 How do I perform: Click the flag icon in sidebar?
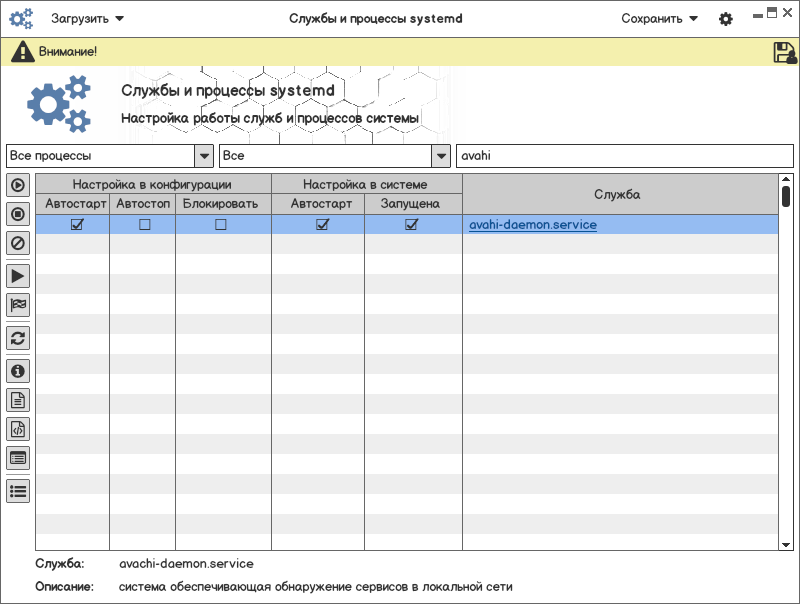[x=18, y=305]
